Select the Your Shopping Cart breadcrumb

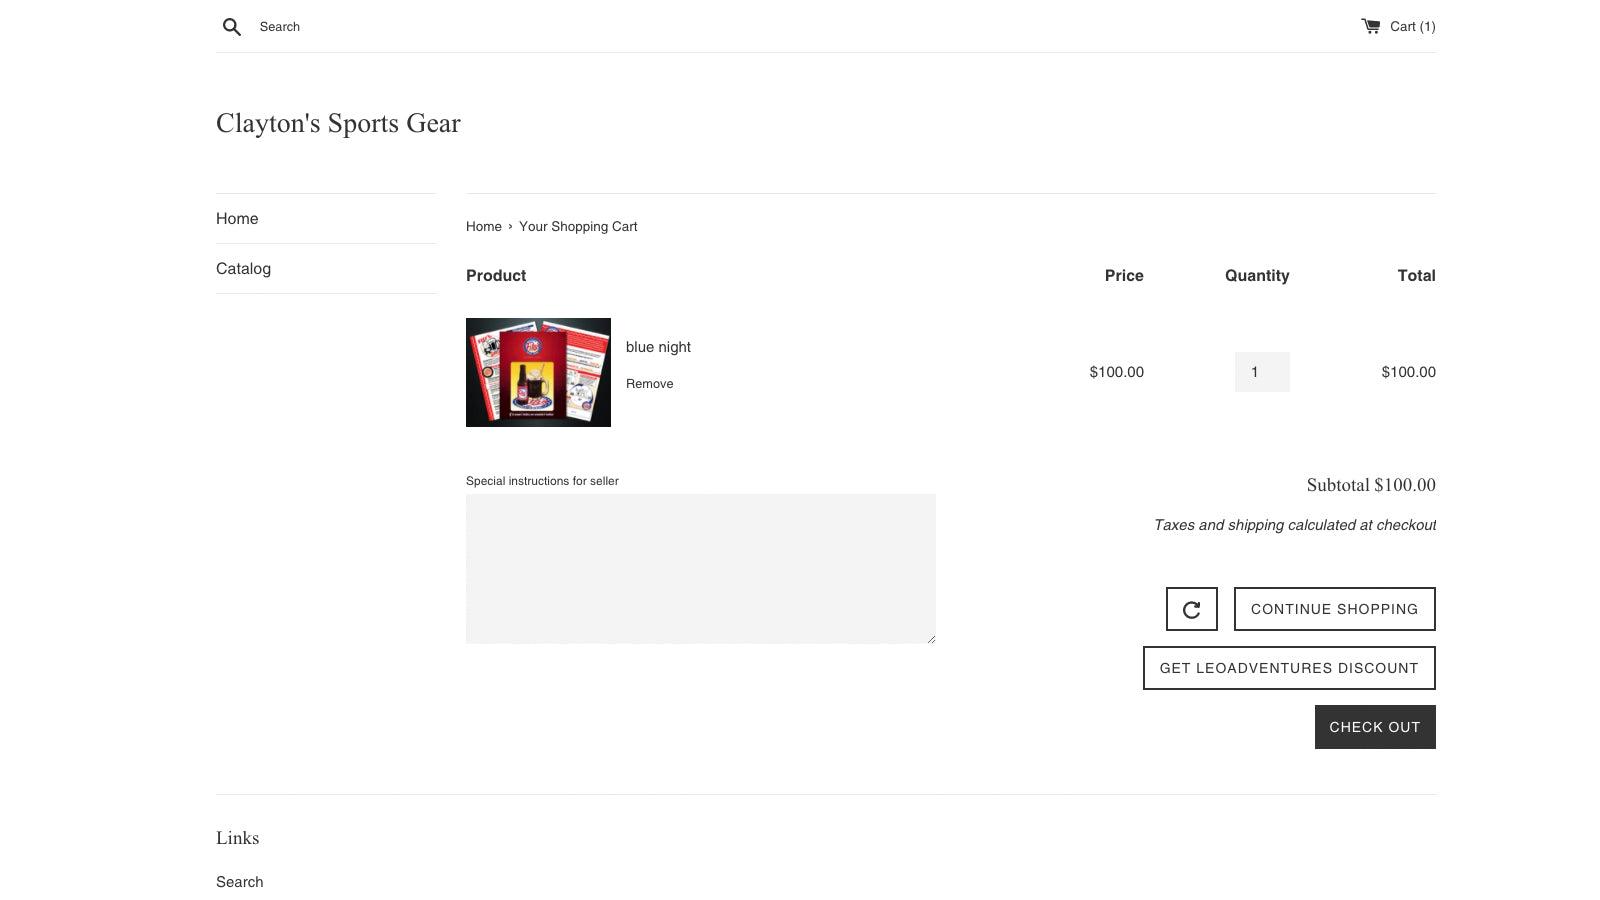(578, 226)
